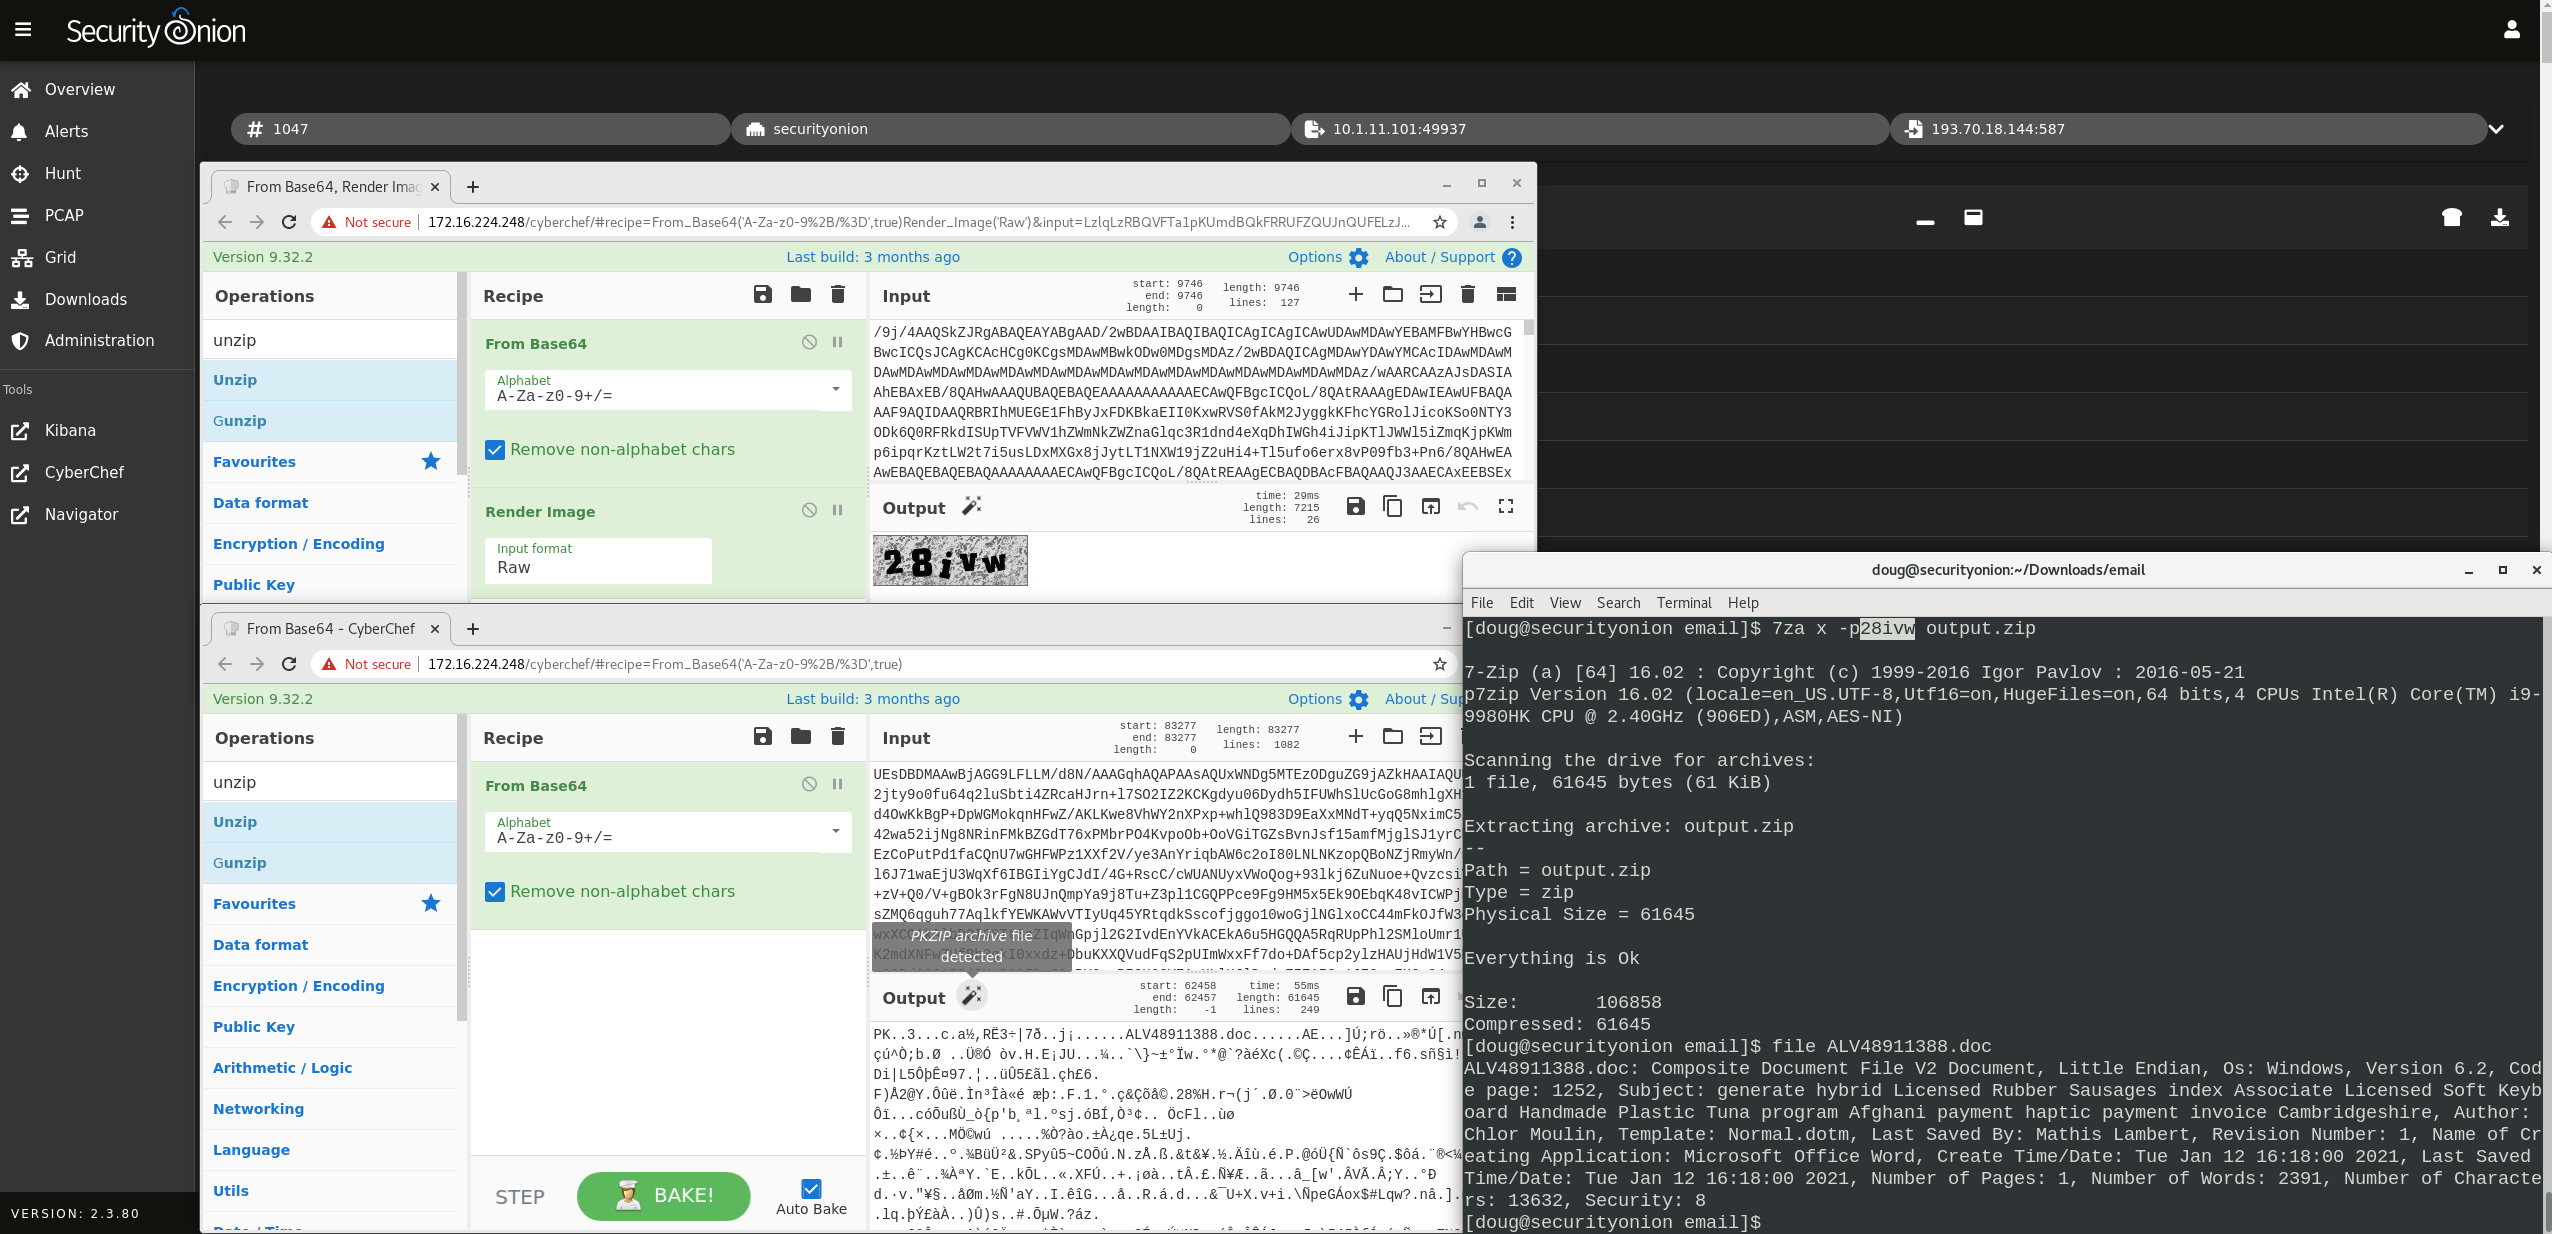Image resolution: width=2552 pixels, height=1234 pixels.
Task: Open the terminal Search menu
Action: 1618,603
